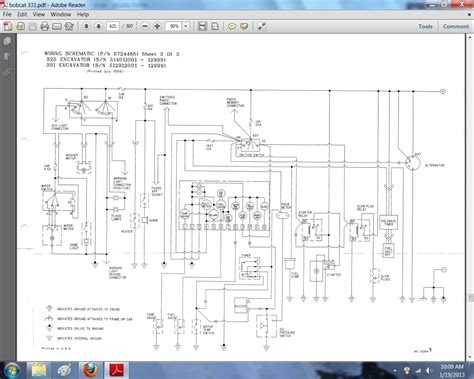Click the Windows Start button

(x=12, y=370)
